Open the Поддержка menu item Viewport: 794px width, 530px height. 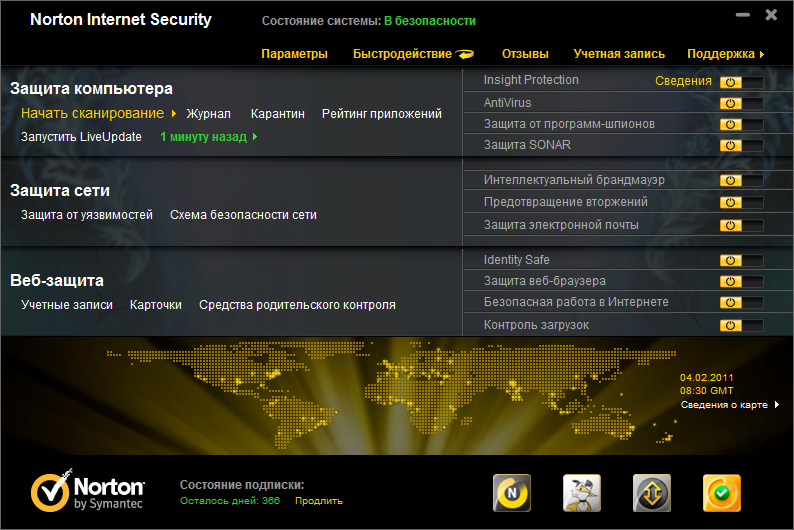(721, 54)
